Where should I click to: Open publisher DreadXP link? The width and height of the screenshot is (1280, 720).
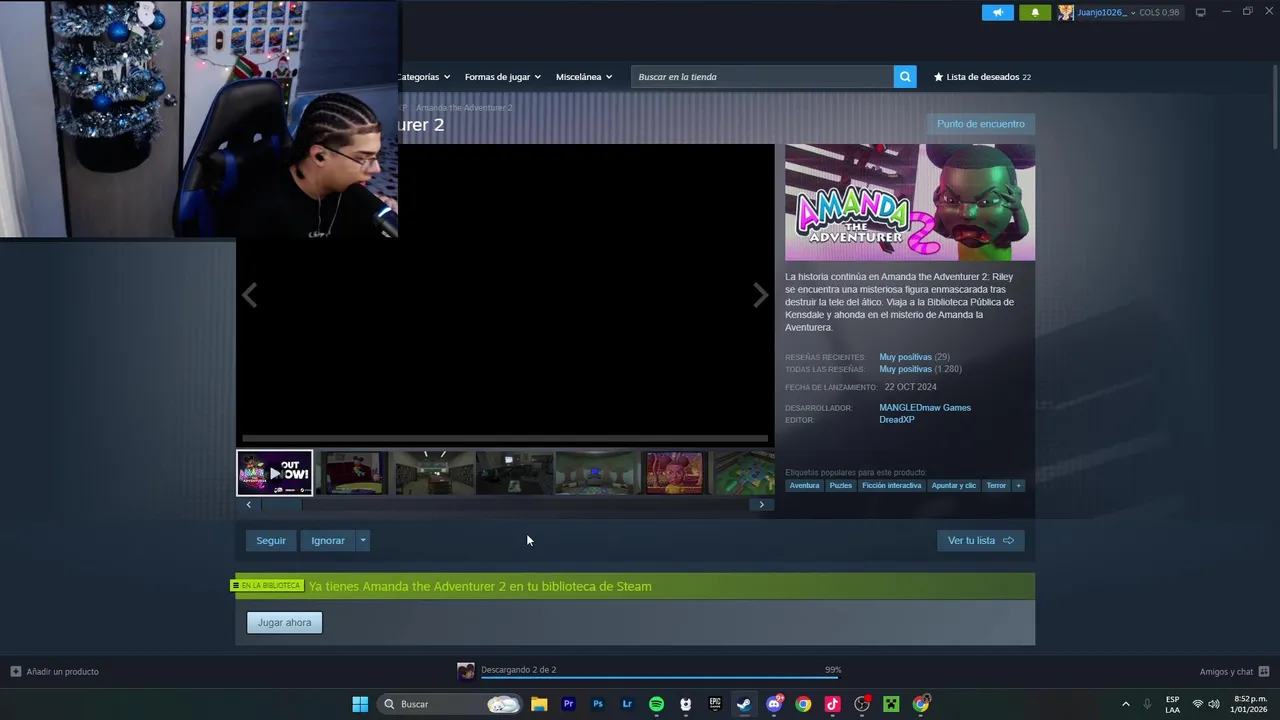(x=897, y=420)
